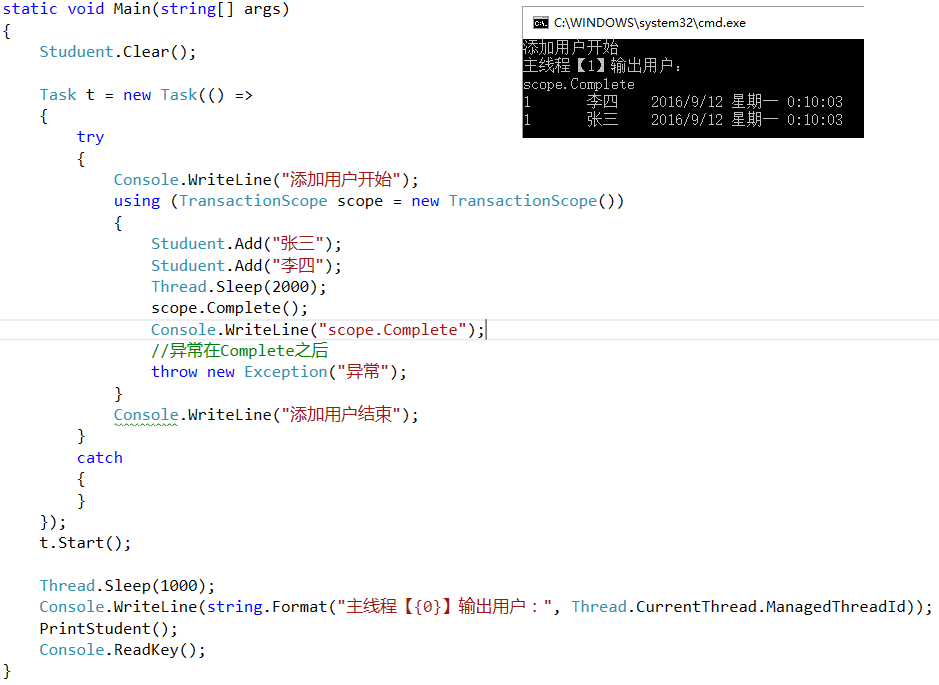
Task: Click the console row with '李四'
Action: coord(683,102)
